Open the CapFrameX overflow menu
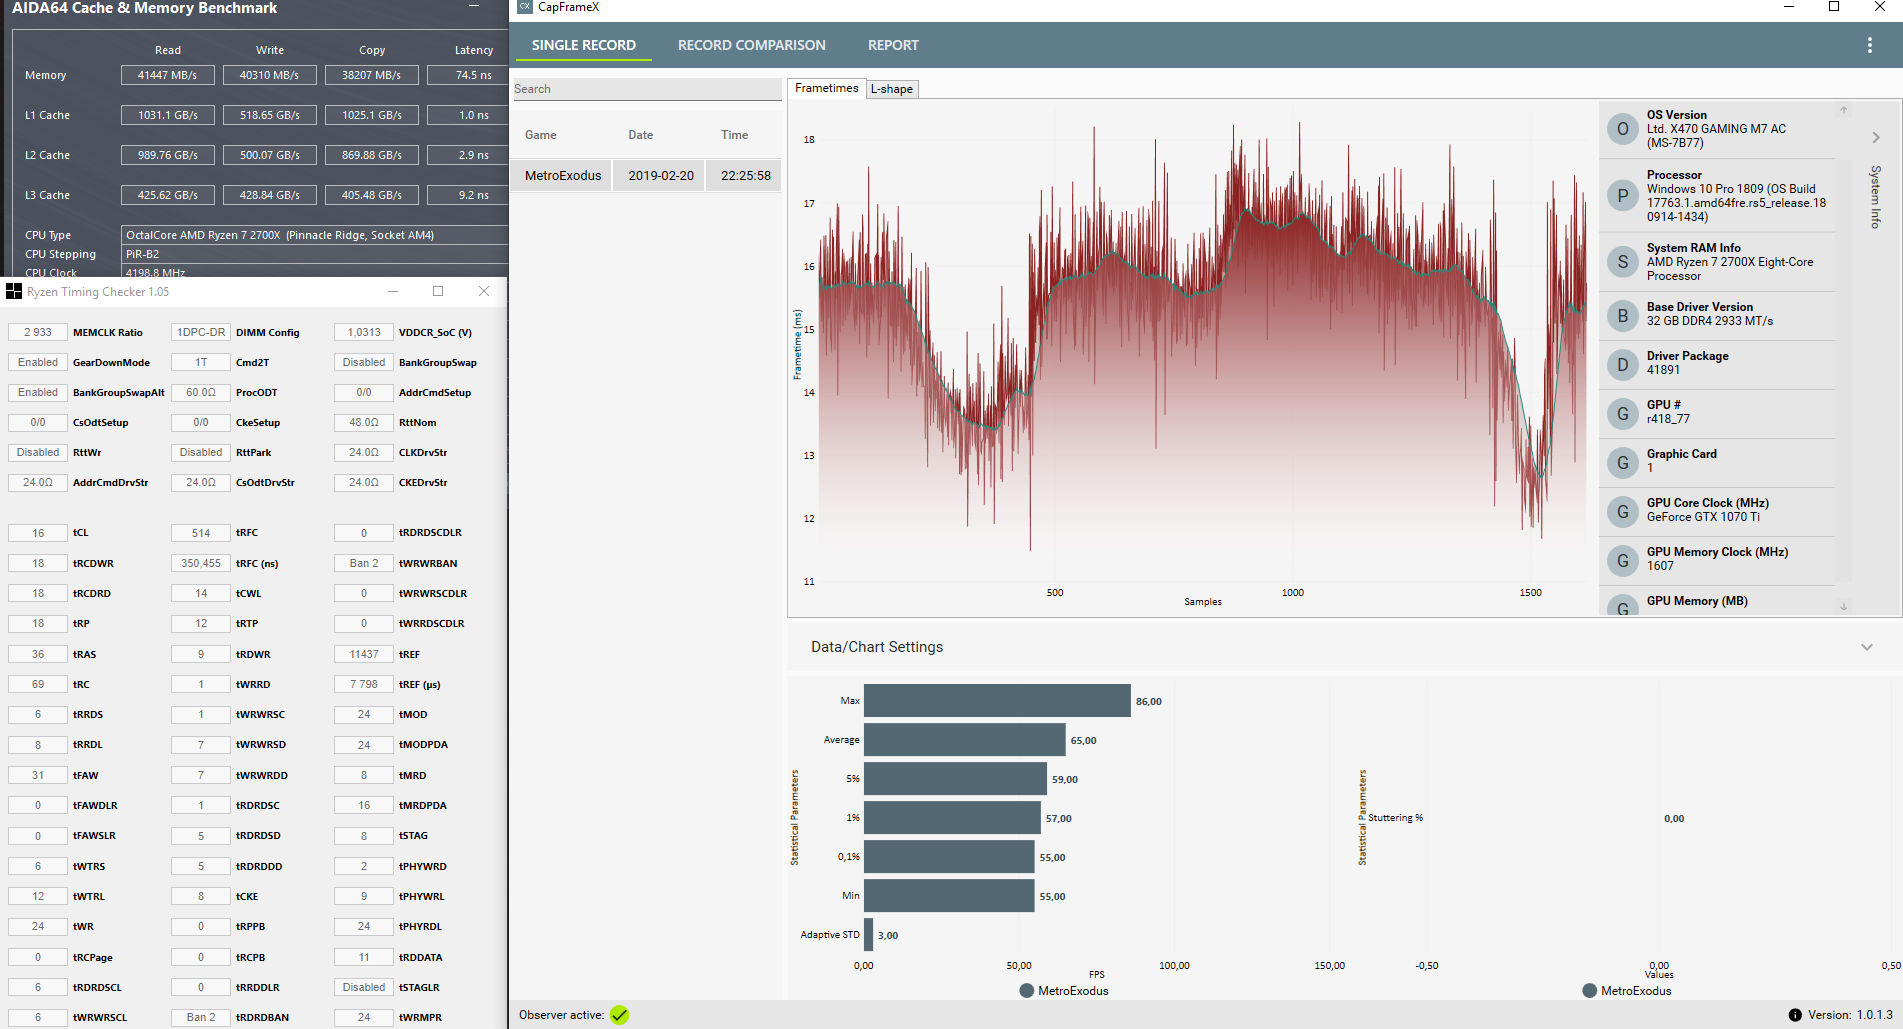1903x1029 pixels. (1868, 45)
